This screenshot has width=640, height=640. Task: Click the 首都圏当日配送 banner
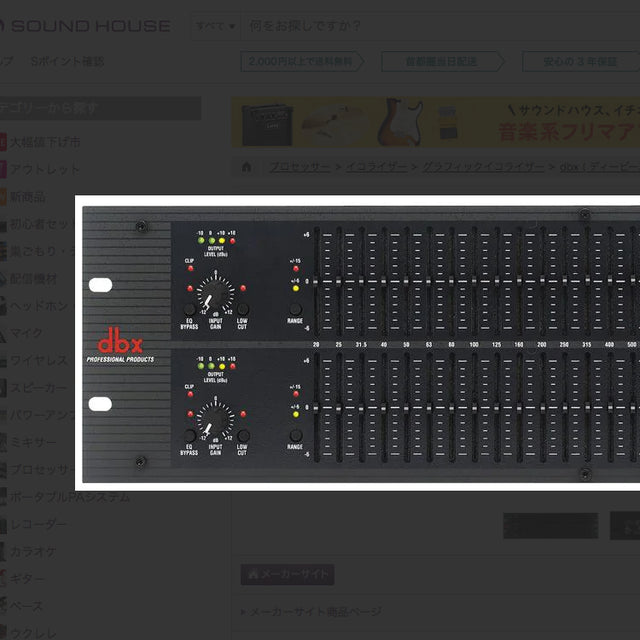tap(443, 62)
